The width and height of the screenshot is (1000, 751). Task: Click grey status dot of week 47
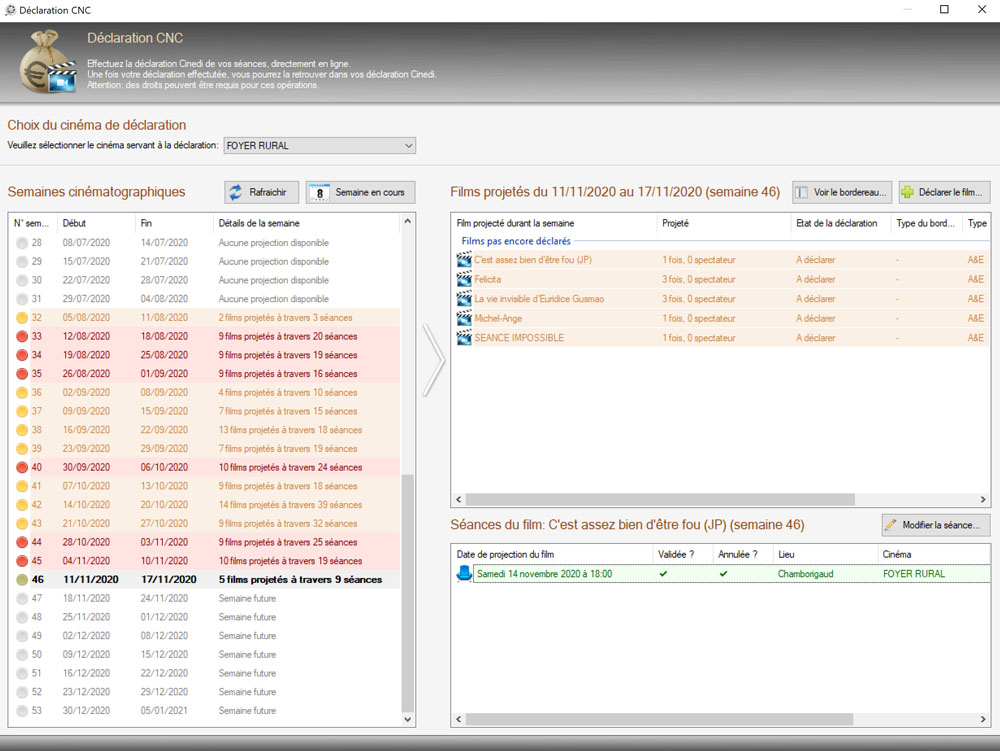click(22, 599)
